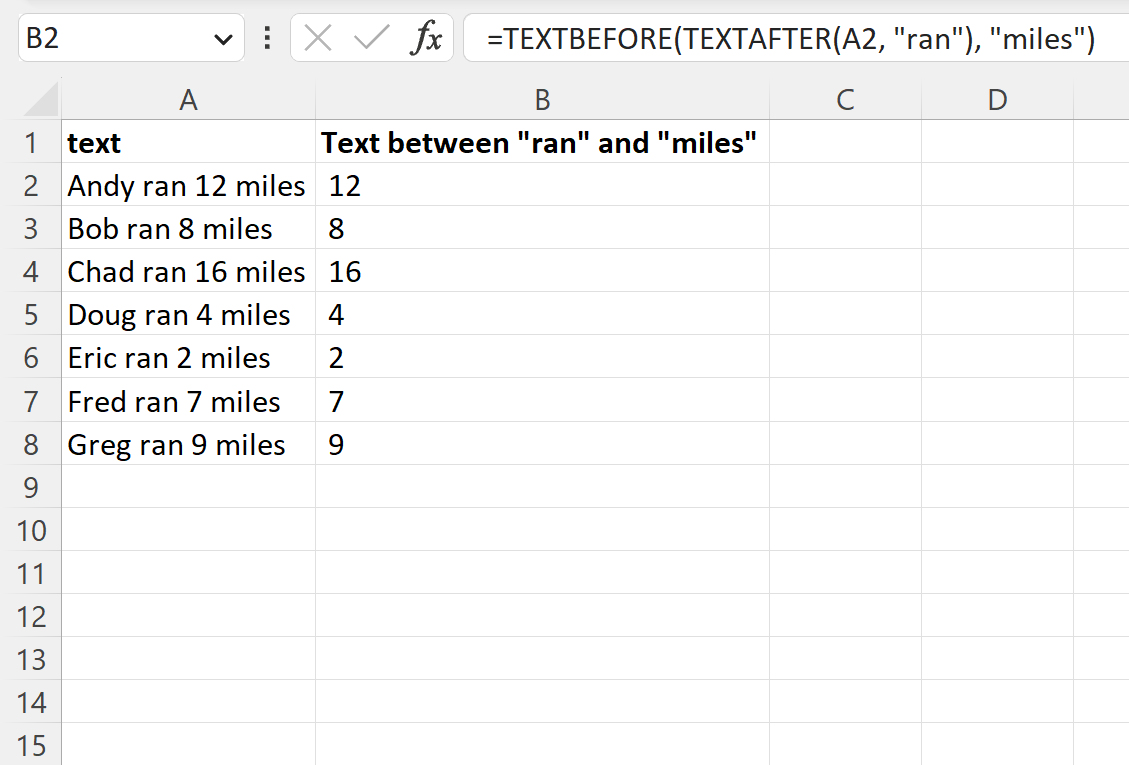The width and height of the screenshot is (1129, 765).
Task: Cancel formula entry with the X icon
Action: [x=318, y=37]
